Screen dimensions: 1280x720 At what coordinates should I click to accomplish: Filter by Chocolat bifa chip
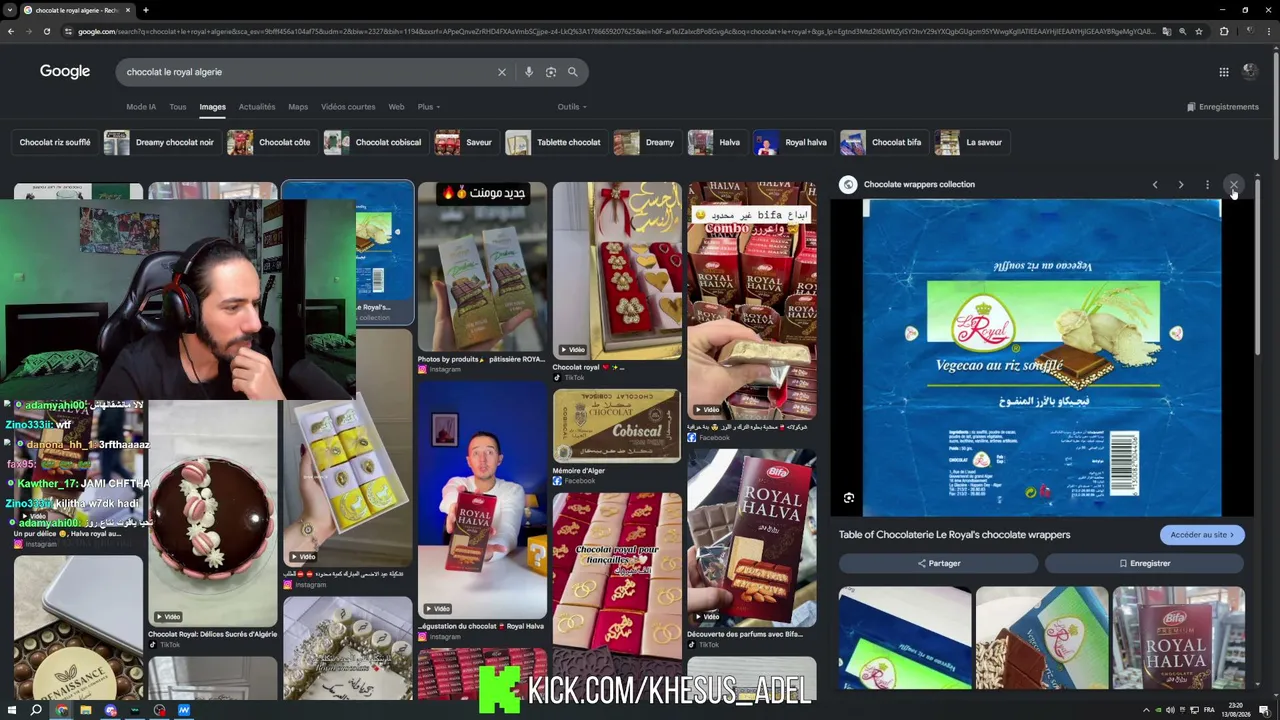(x=882, y=143)
